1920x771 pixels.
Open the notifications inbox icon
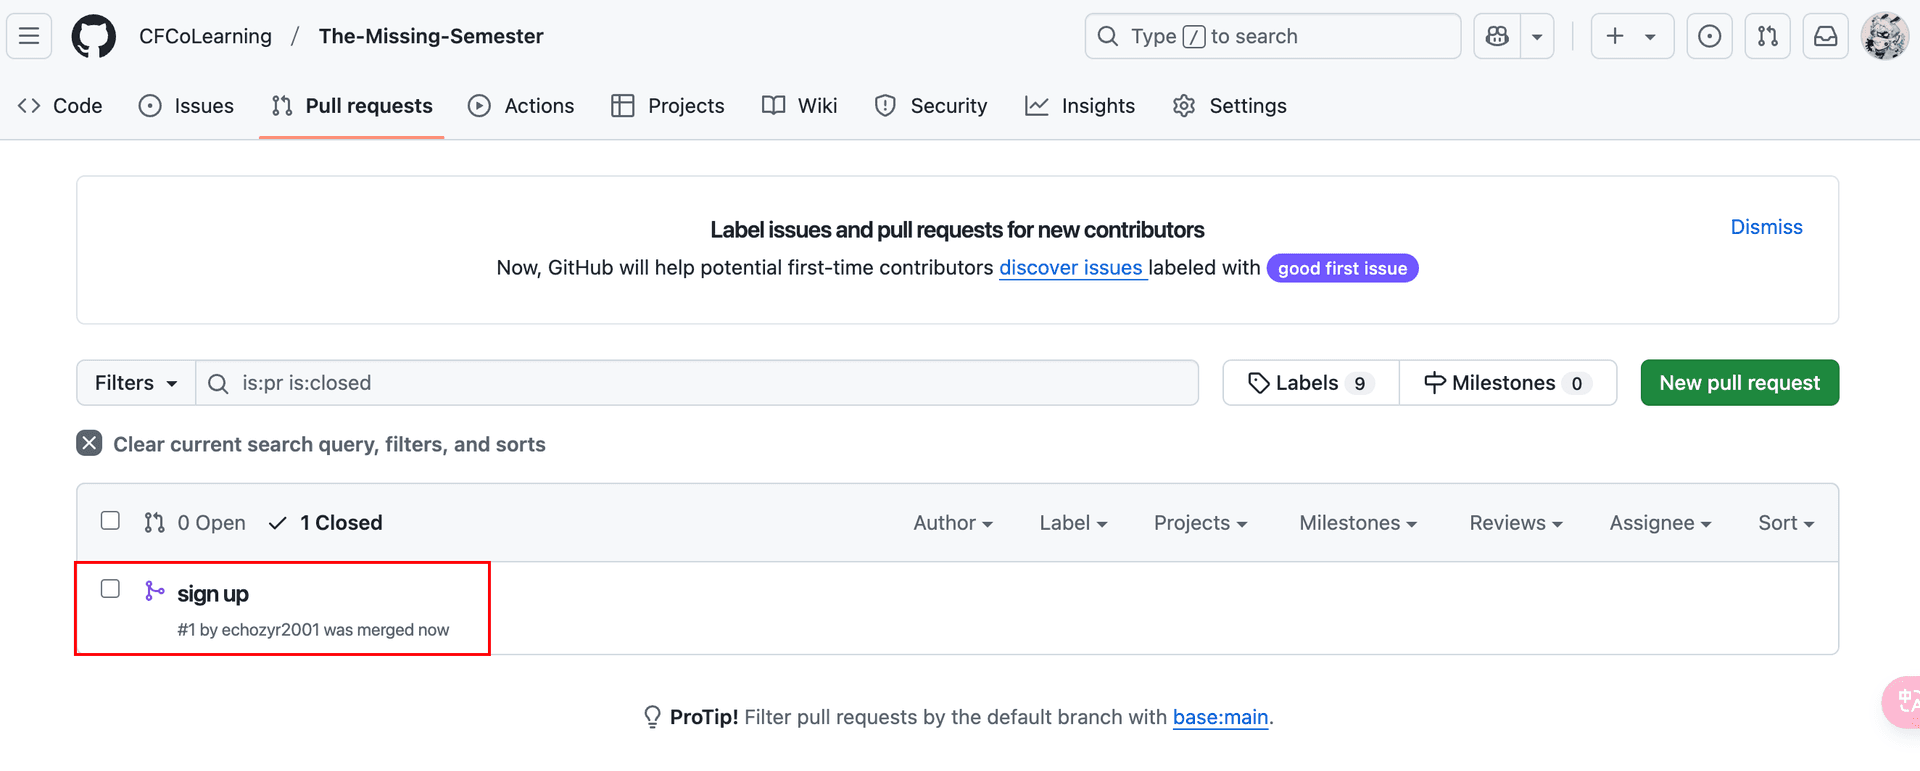(1825, 36)
